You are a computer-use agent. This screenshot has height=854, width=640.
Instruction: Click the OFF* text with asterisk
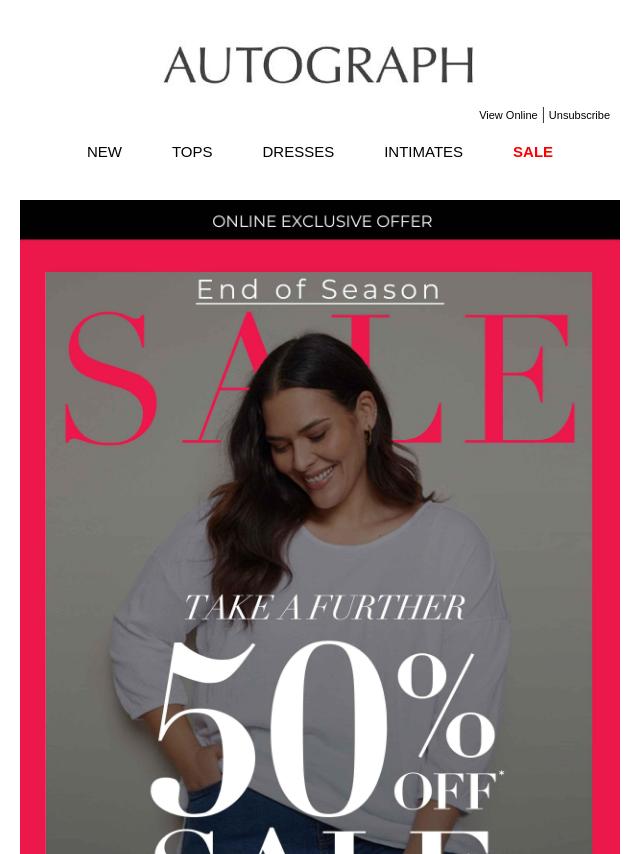point(448,790)
